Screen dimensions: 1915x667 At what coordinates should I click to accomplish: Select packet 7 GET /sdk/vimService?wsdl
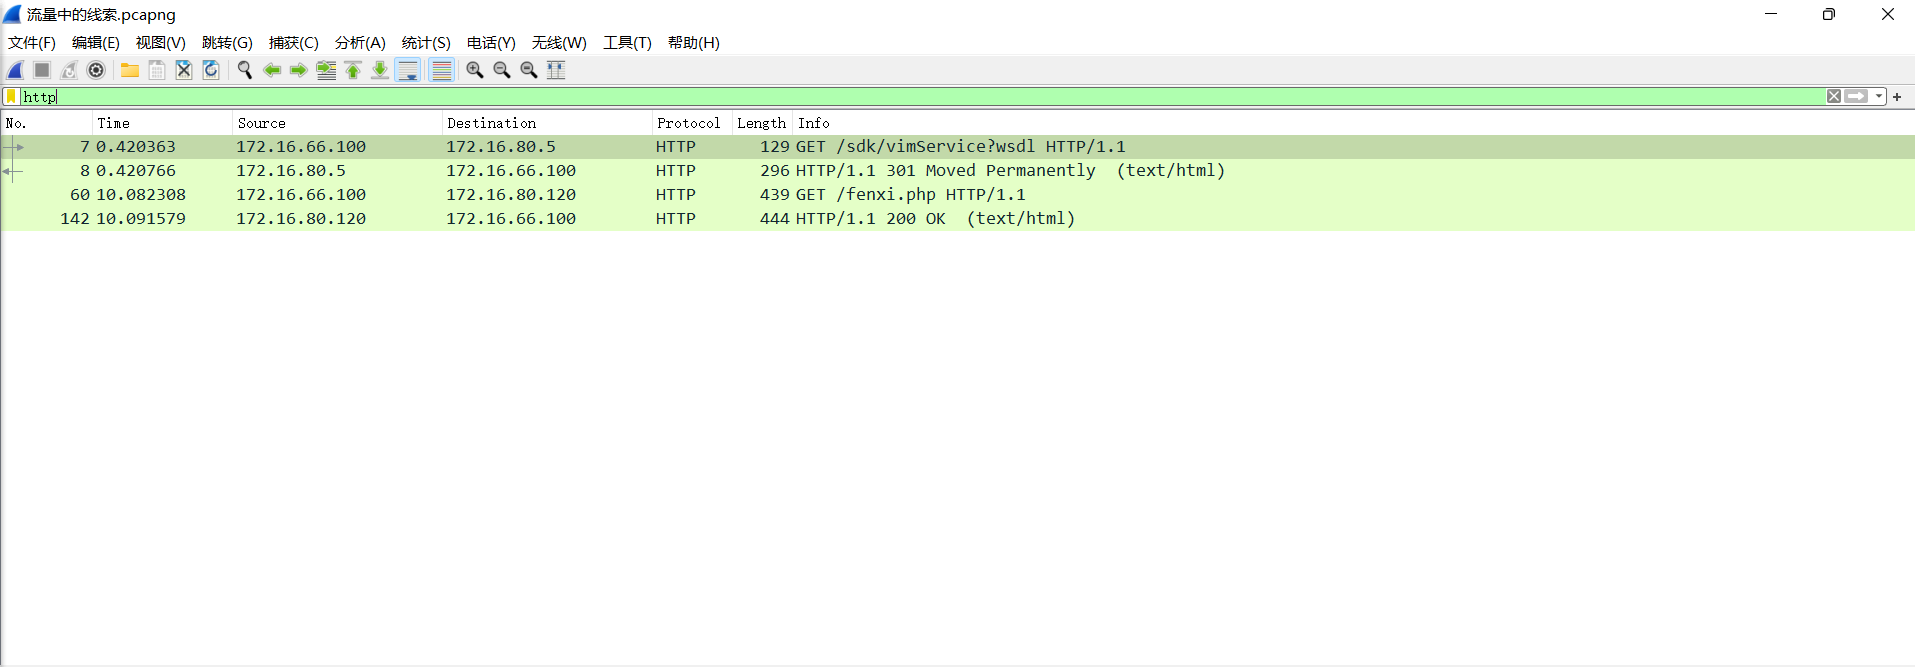[957, 147]
